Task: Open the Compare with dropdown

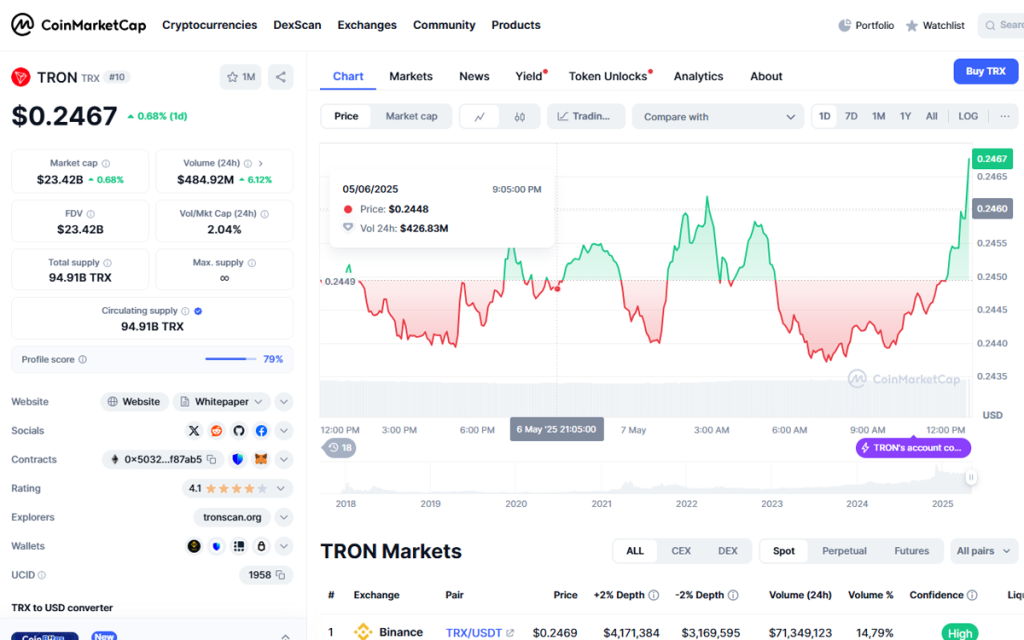Action: 718,117
